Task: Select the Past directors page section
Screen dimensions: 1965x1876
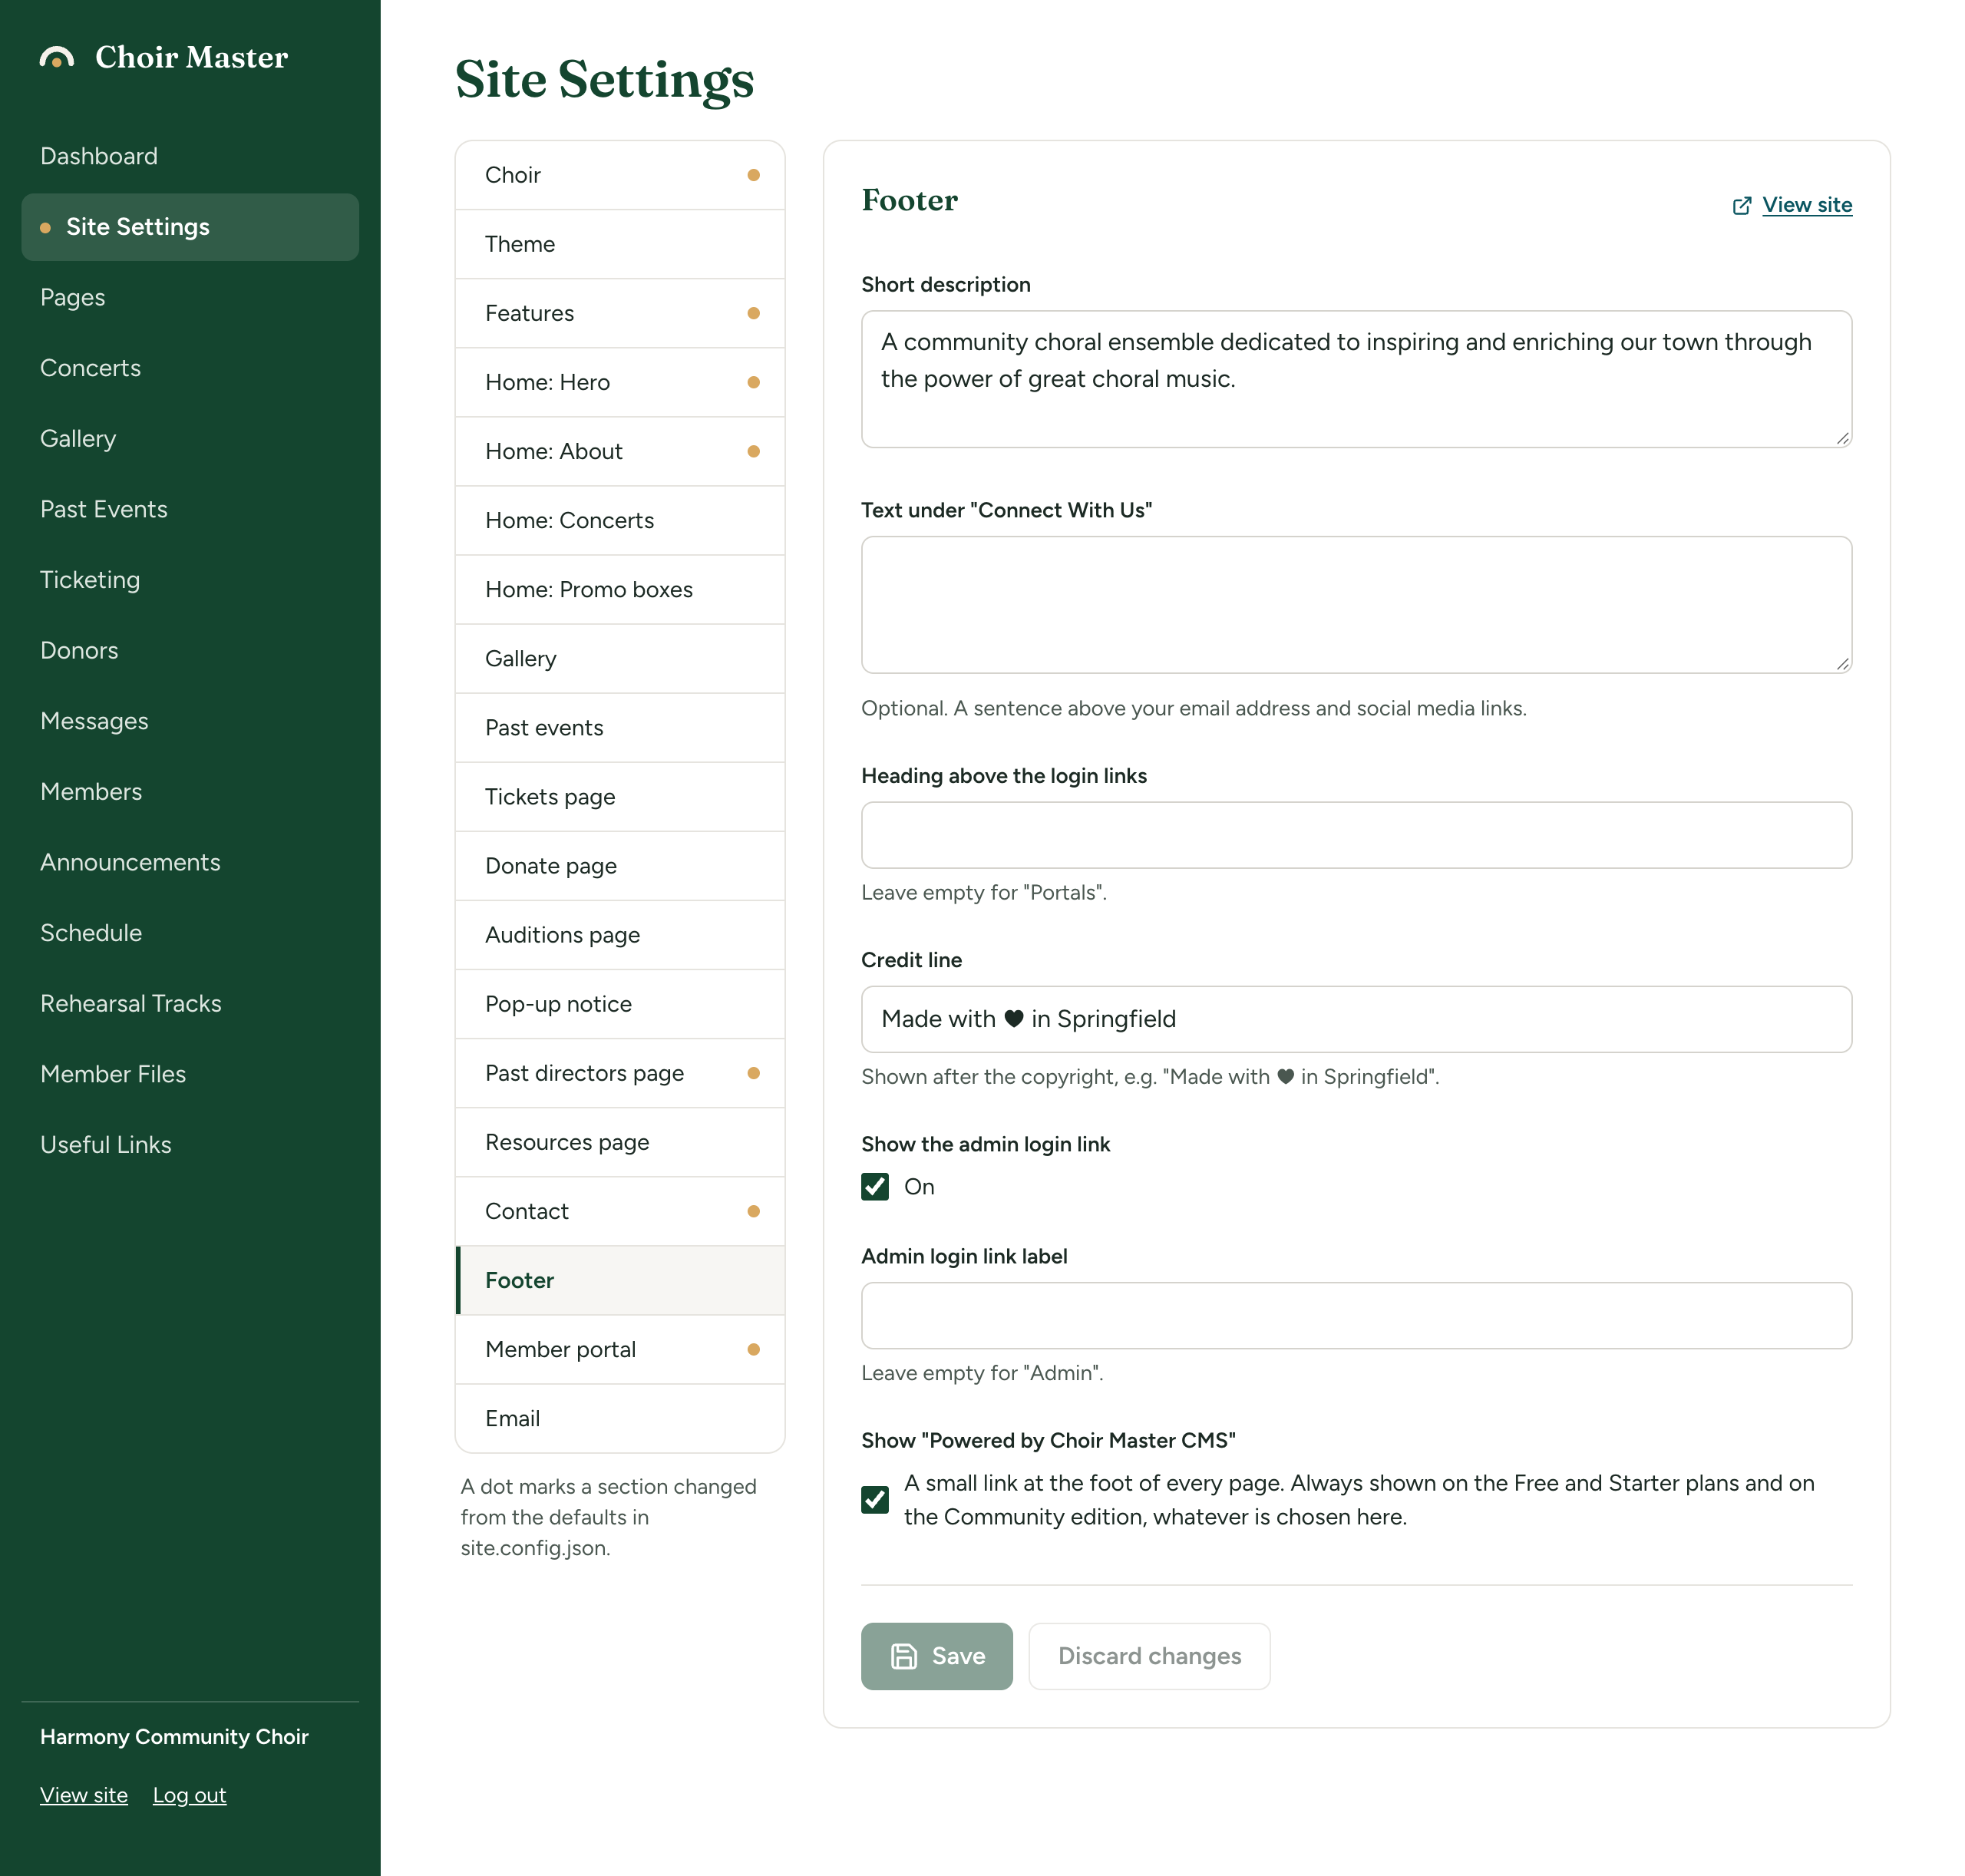Action: tap(620, 1073)
